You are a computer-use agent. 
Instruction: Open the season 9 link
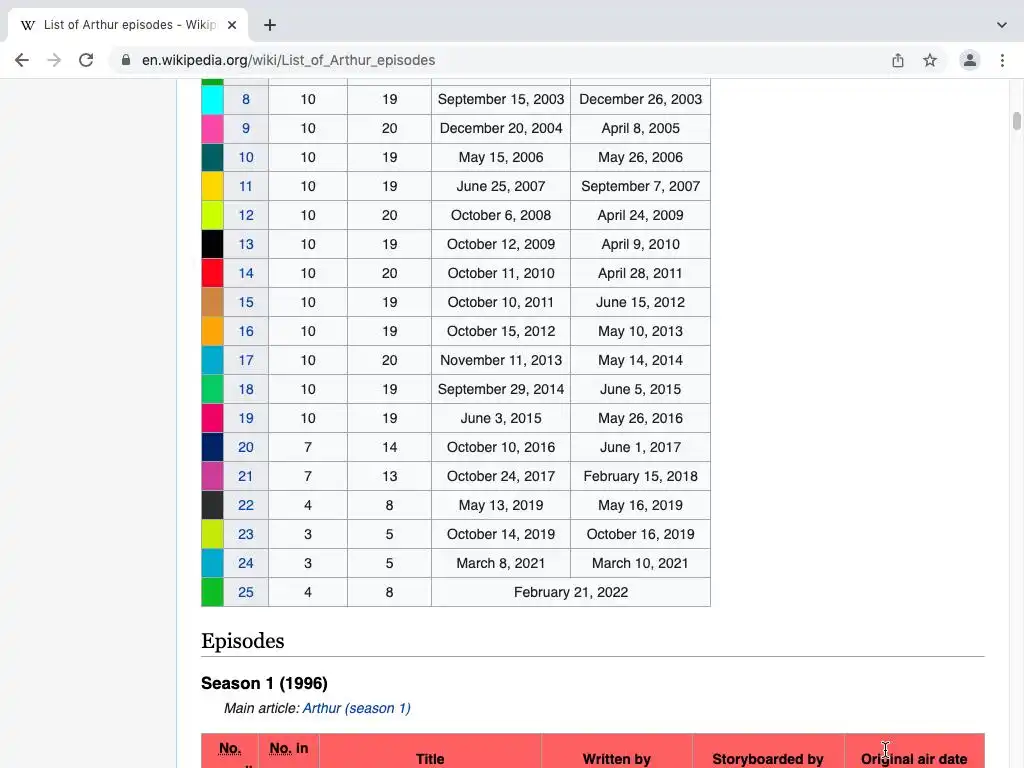point(246,128)
